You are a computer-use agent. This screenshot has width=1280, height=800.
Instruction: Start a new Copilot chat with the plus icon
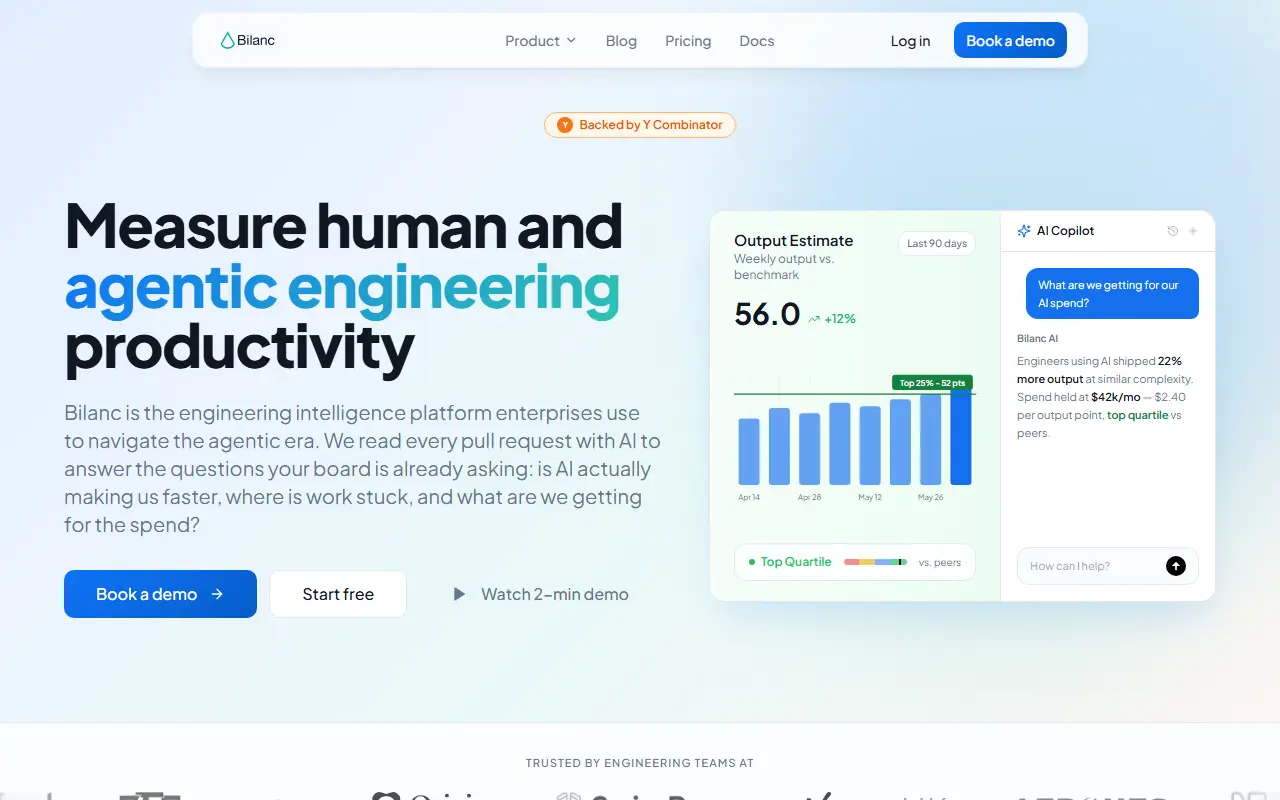pyautogui.click(x=1193, y=231)
